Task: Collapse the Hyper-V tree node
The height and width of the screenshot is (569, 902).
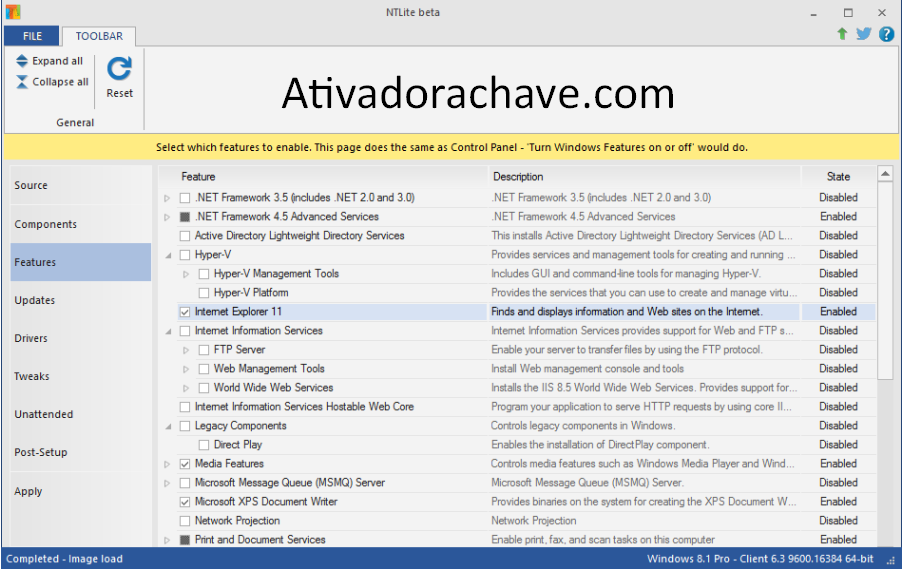Action: click(x=167, y=255)
